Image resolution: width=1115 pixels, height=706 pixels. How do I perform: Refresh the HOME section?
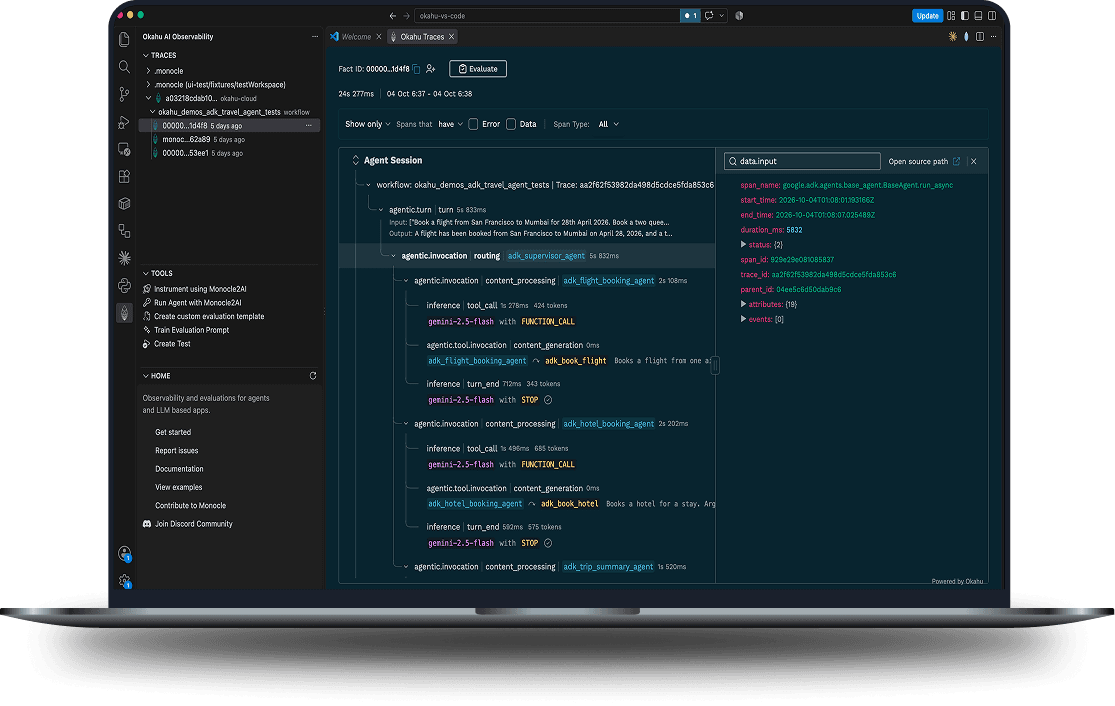313,375
